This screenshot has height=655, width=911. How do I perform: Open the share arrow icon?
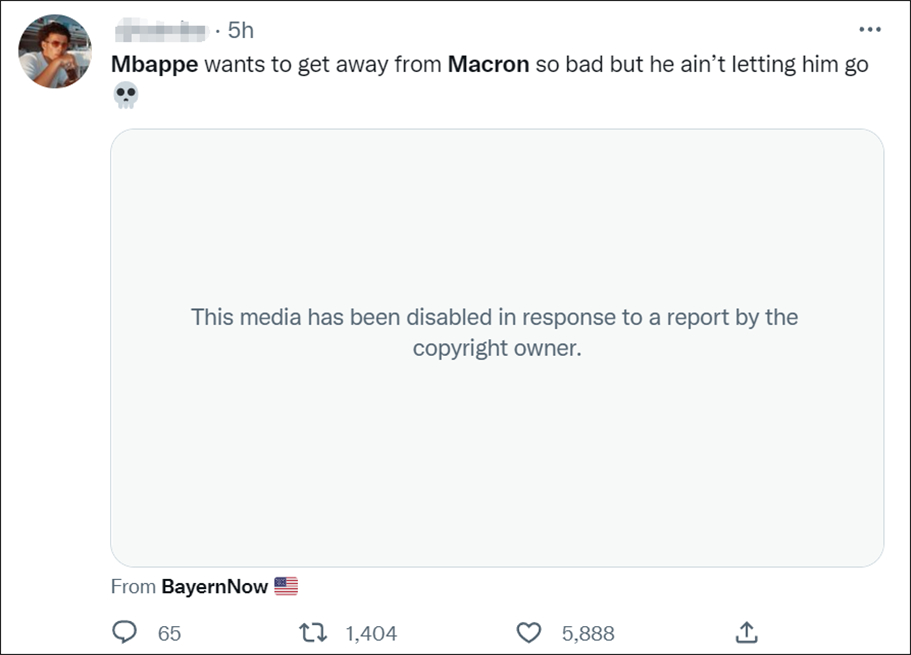746,633
